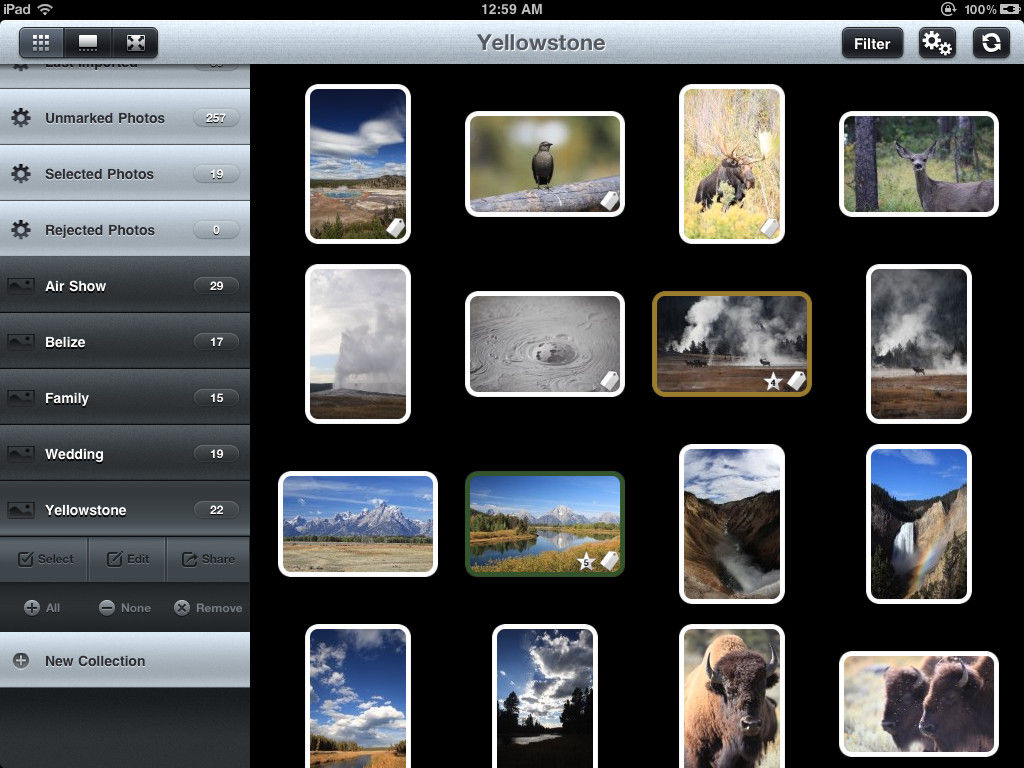This screenshot has width=1024, height=768.
Task: Tap Remove to delete selection
Action: pos(208,608)
